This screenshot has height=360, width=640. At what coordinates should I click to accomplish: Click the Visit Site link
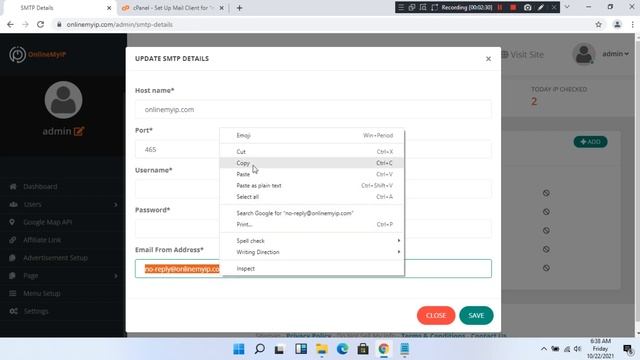(523, 54)
